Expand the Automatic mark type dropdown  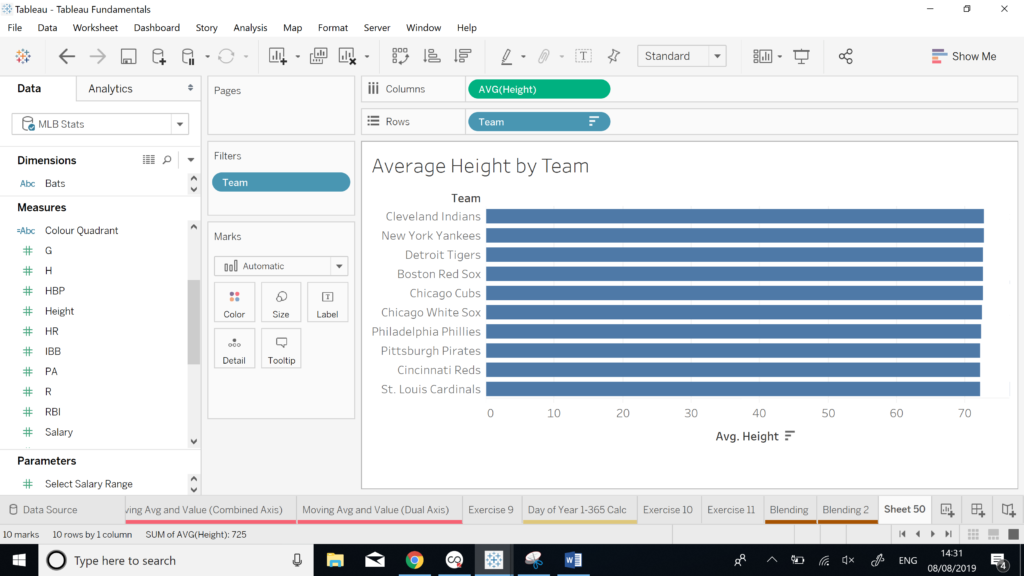(x=340, y=266)
